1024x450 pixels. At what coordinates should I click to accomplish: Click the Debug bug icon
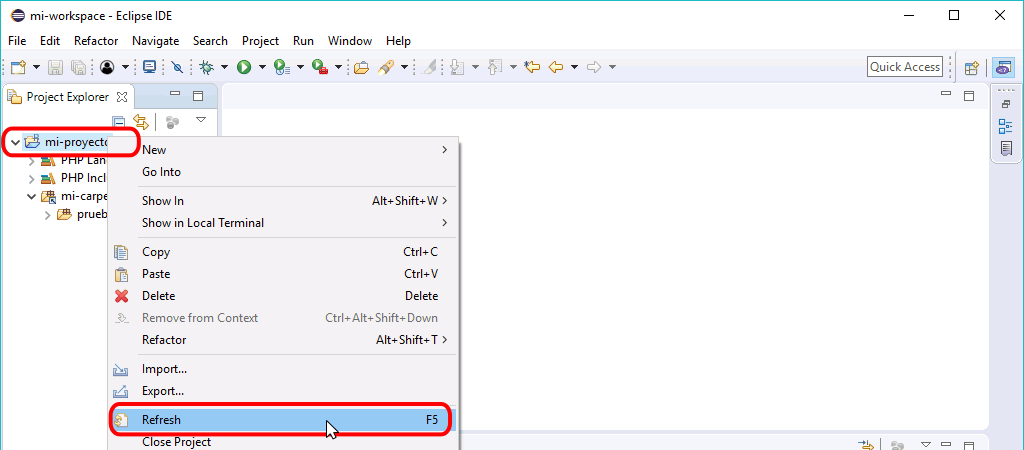click(x=207, y=67)
